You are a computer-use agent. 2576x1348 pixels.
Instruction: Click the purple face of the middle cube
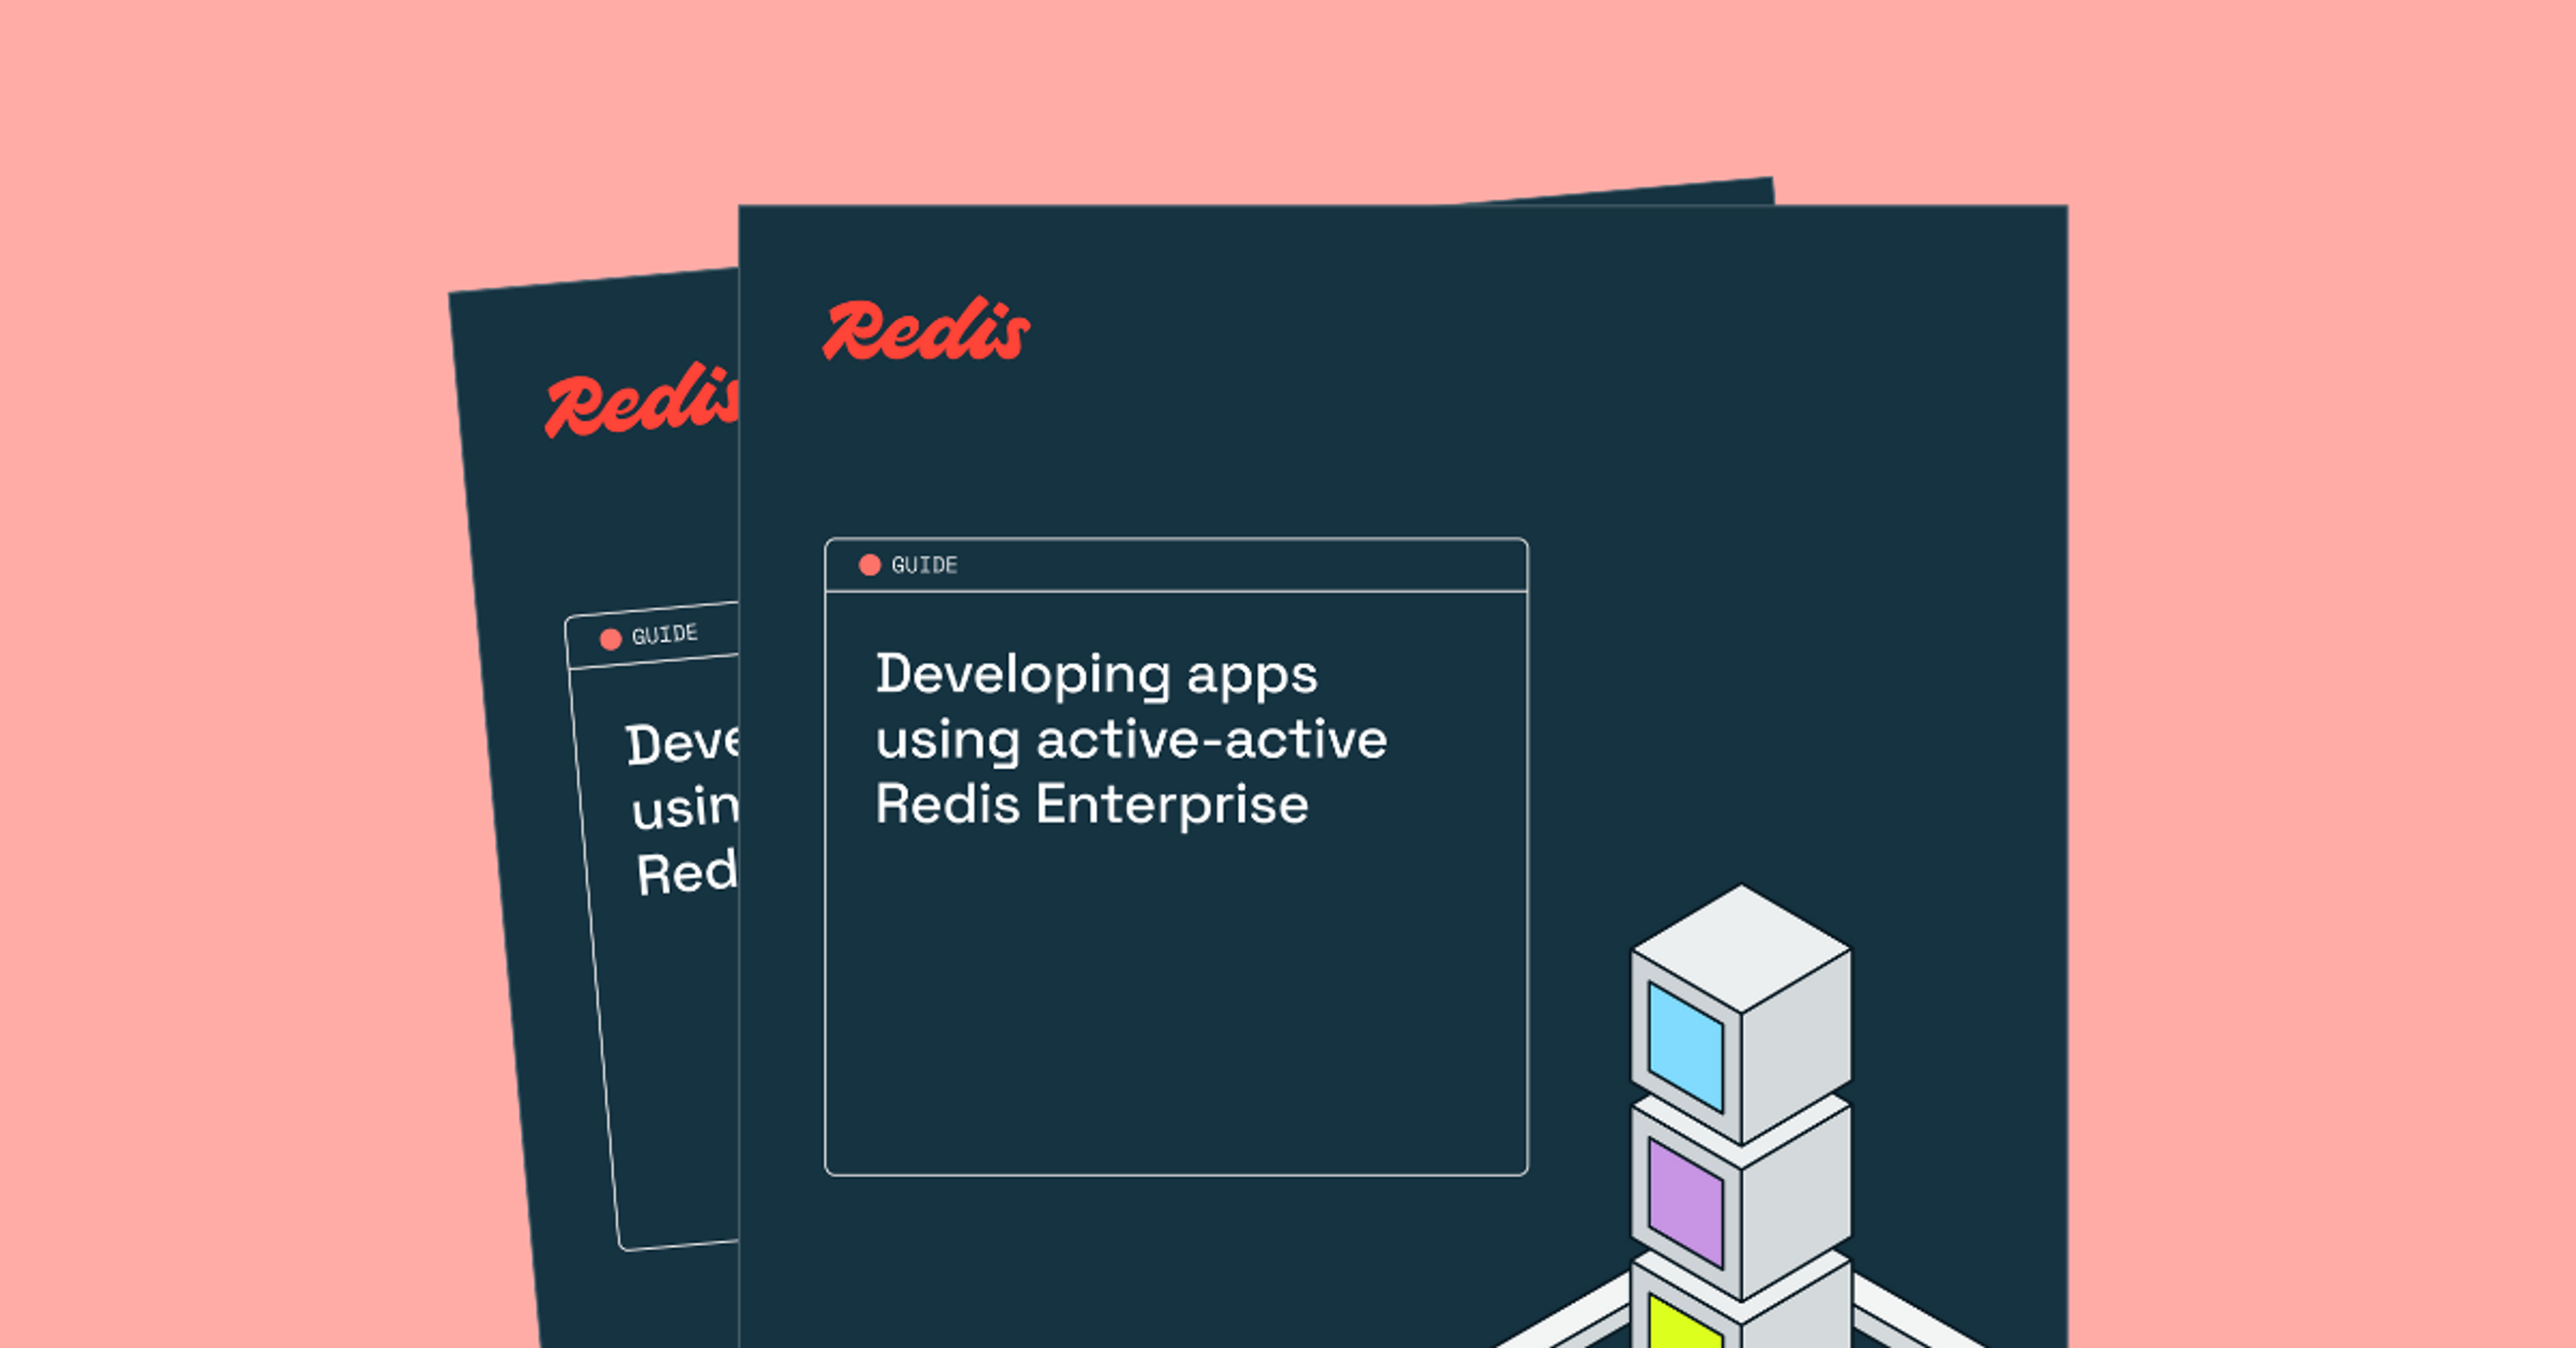1686,1203
